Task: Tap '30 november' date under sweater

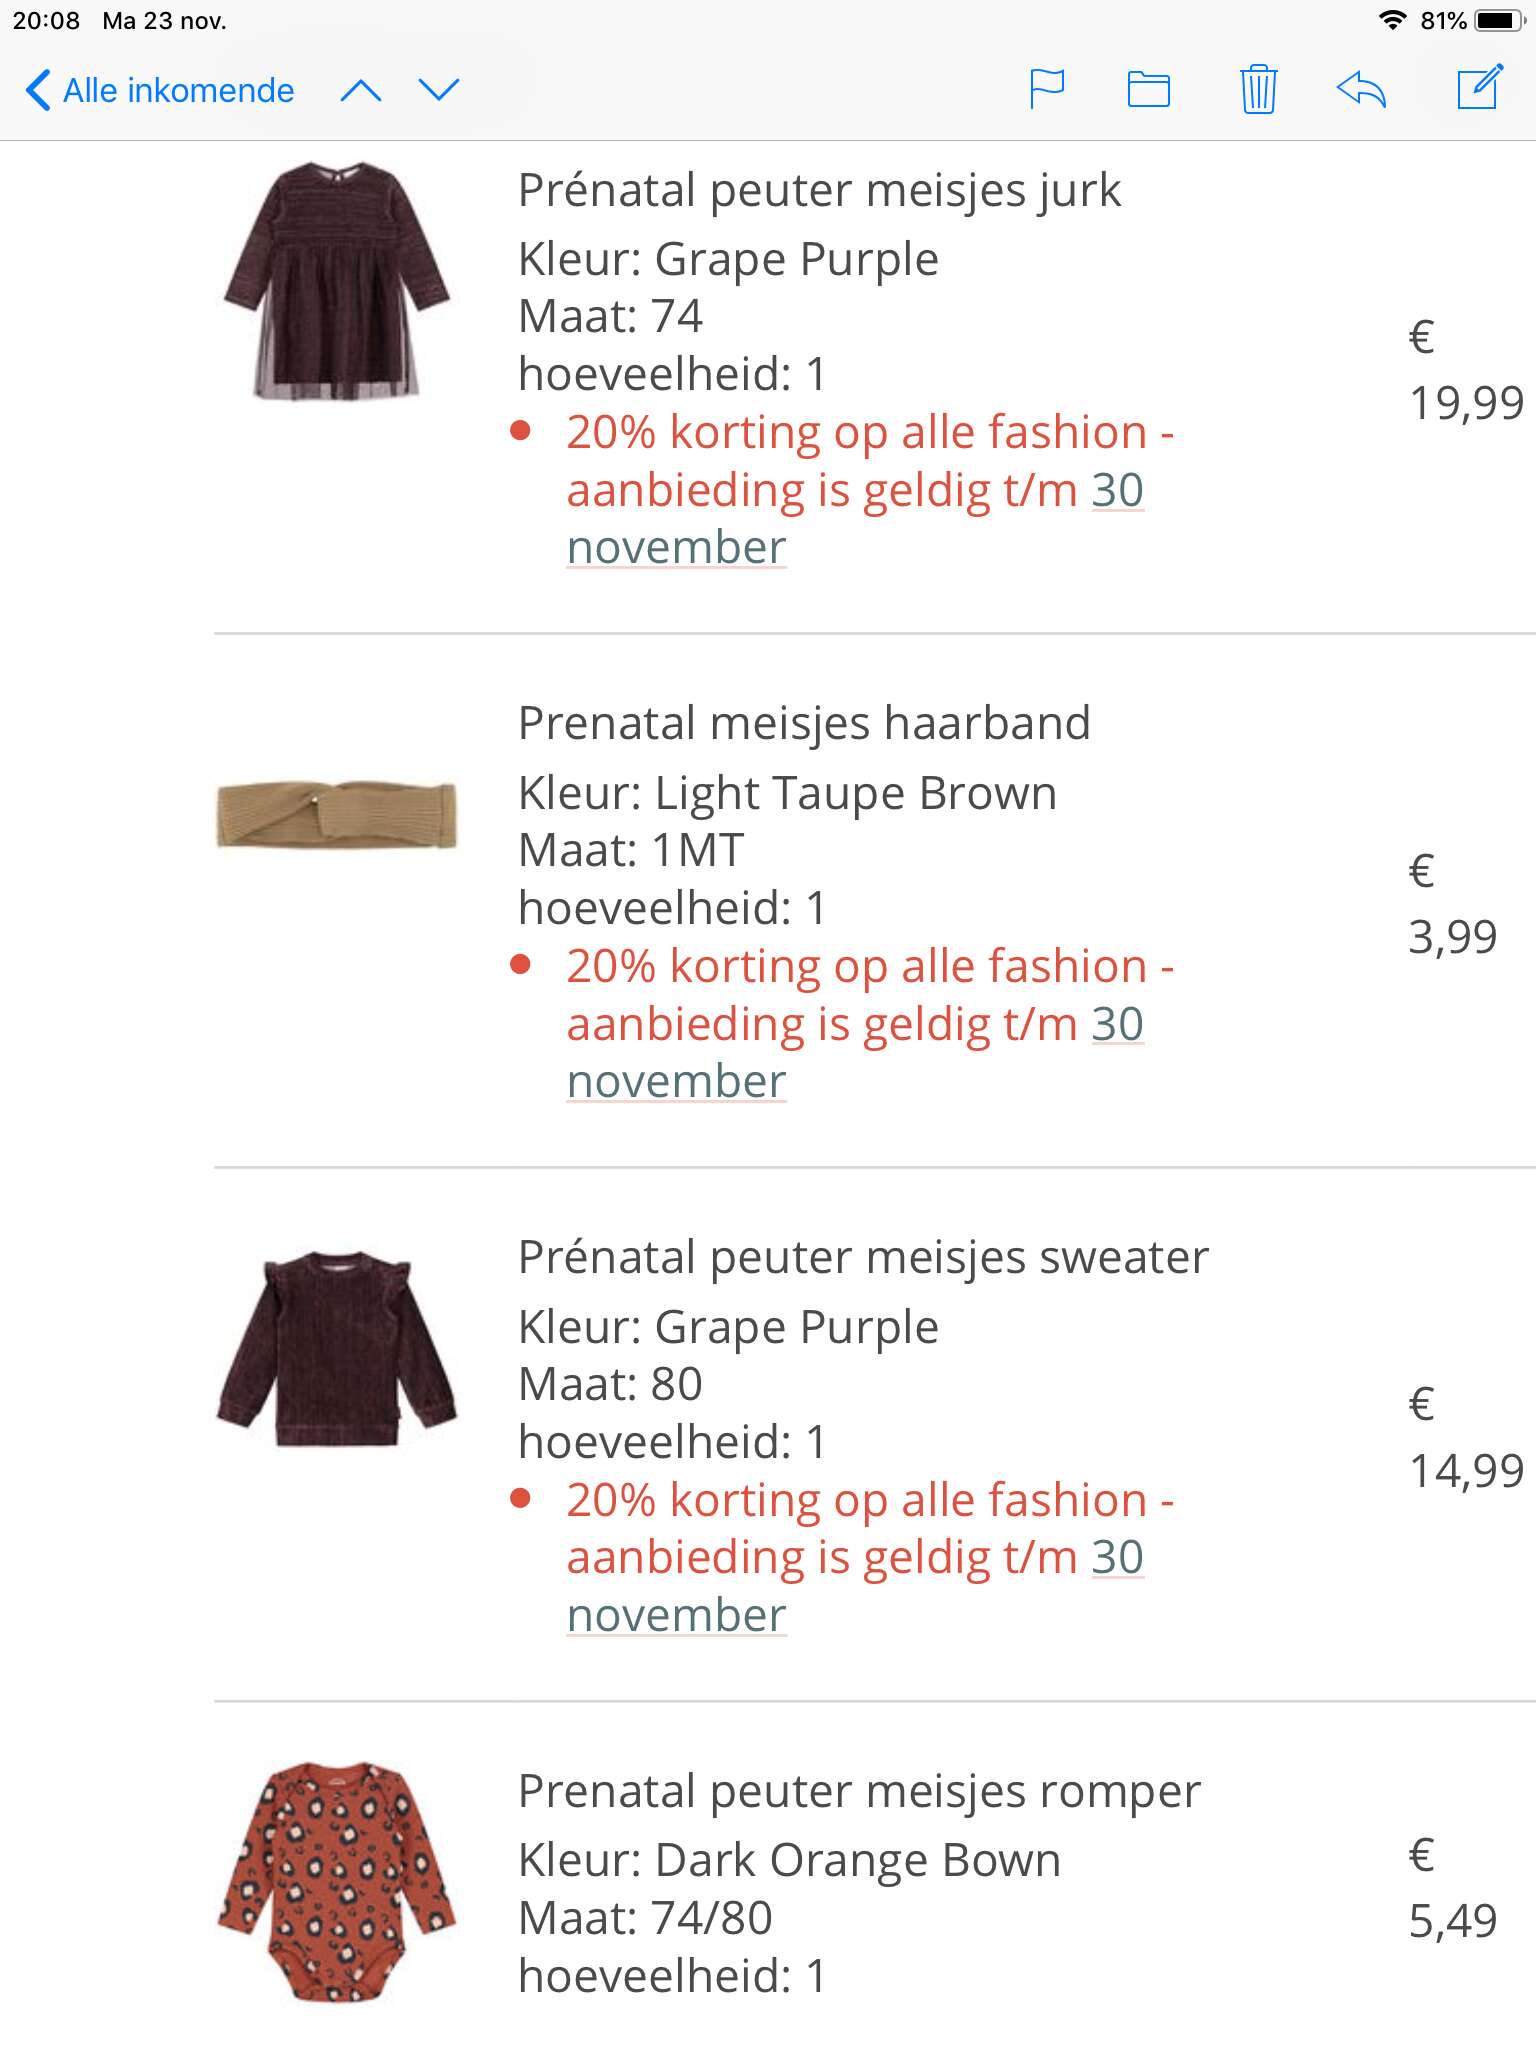Action: tap(855, 1587)
